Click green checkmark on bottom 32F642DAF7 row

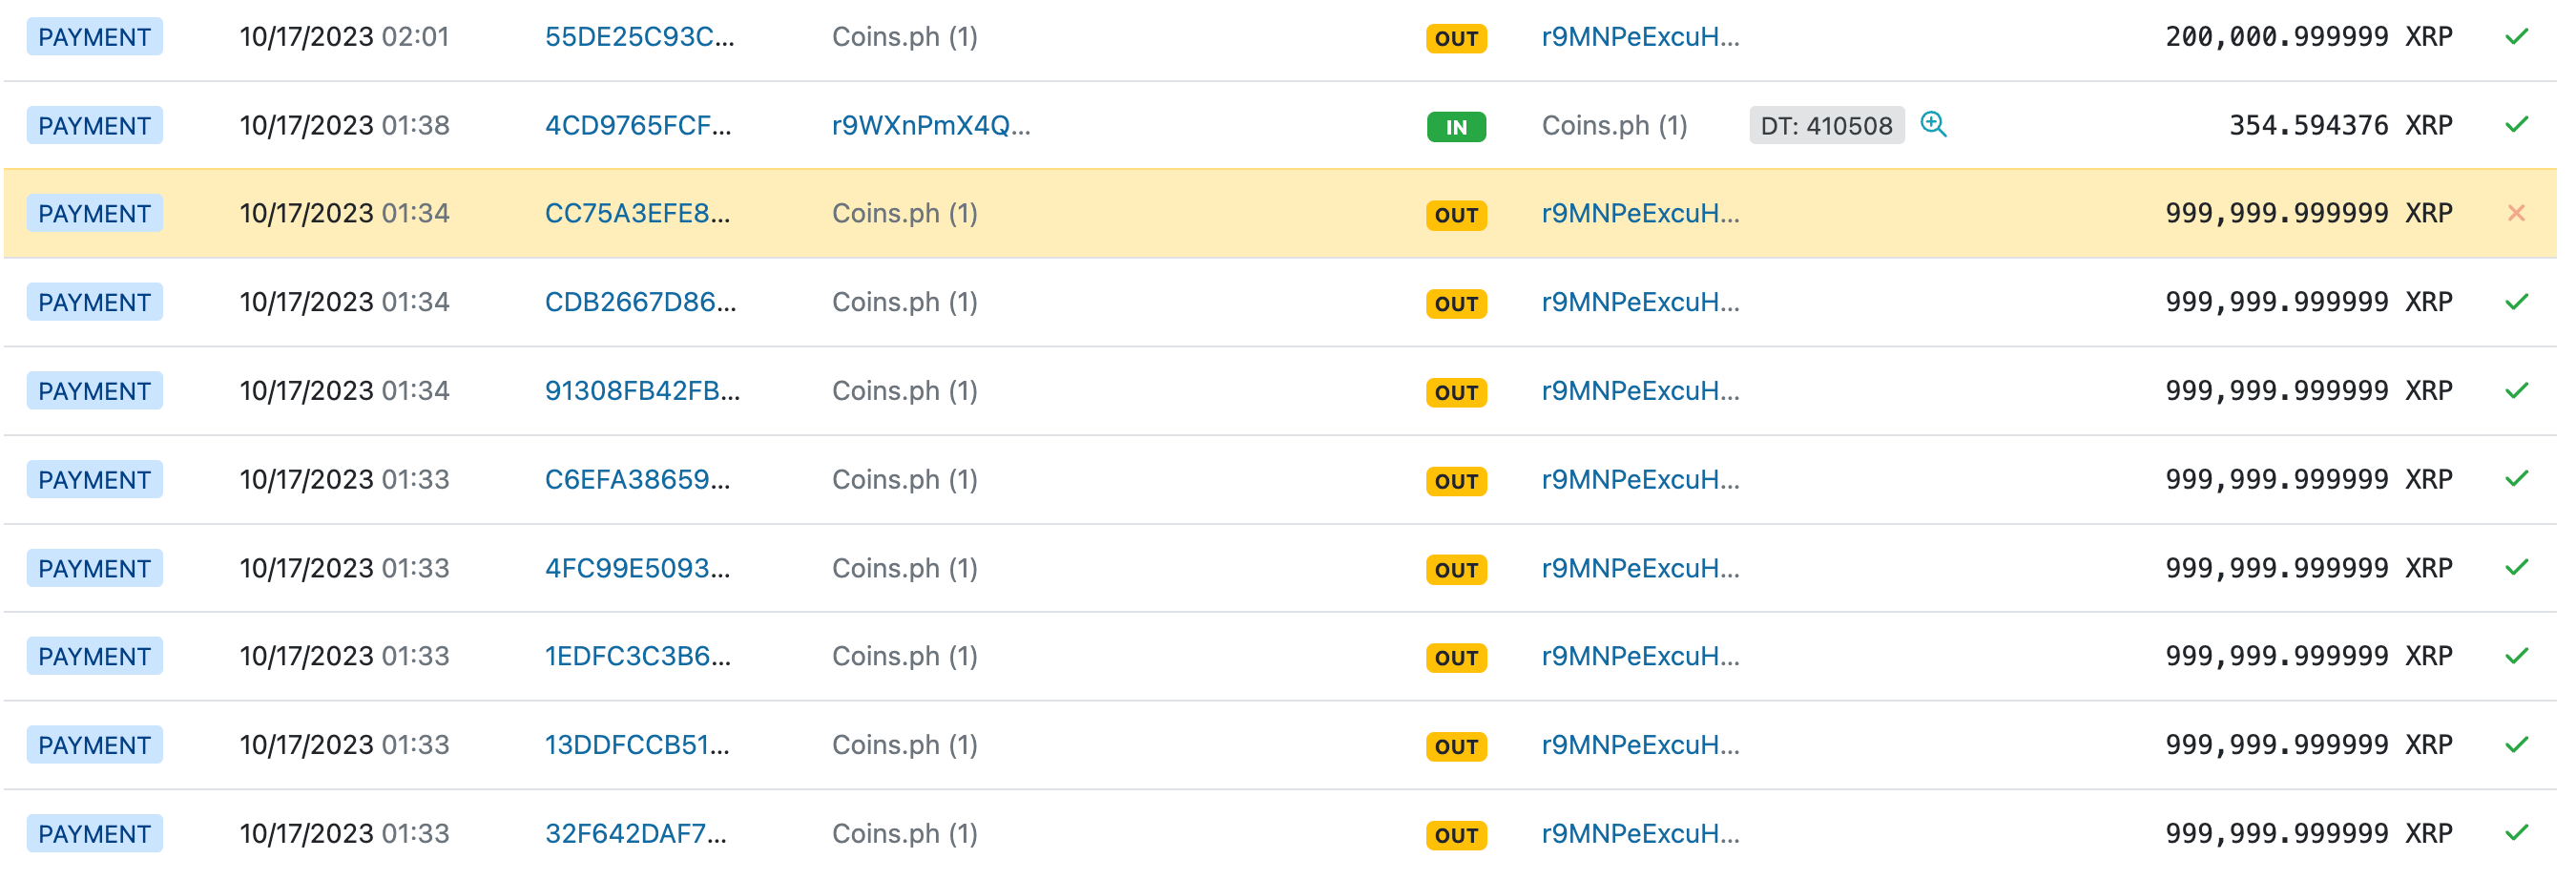(x=2519, y=833)
